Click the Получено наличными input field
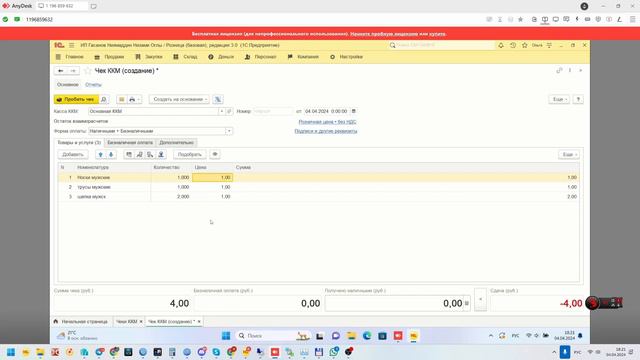The height and width of the screenshot is (360, 640). coord(395,303)
